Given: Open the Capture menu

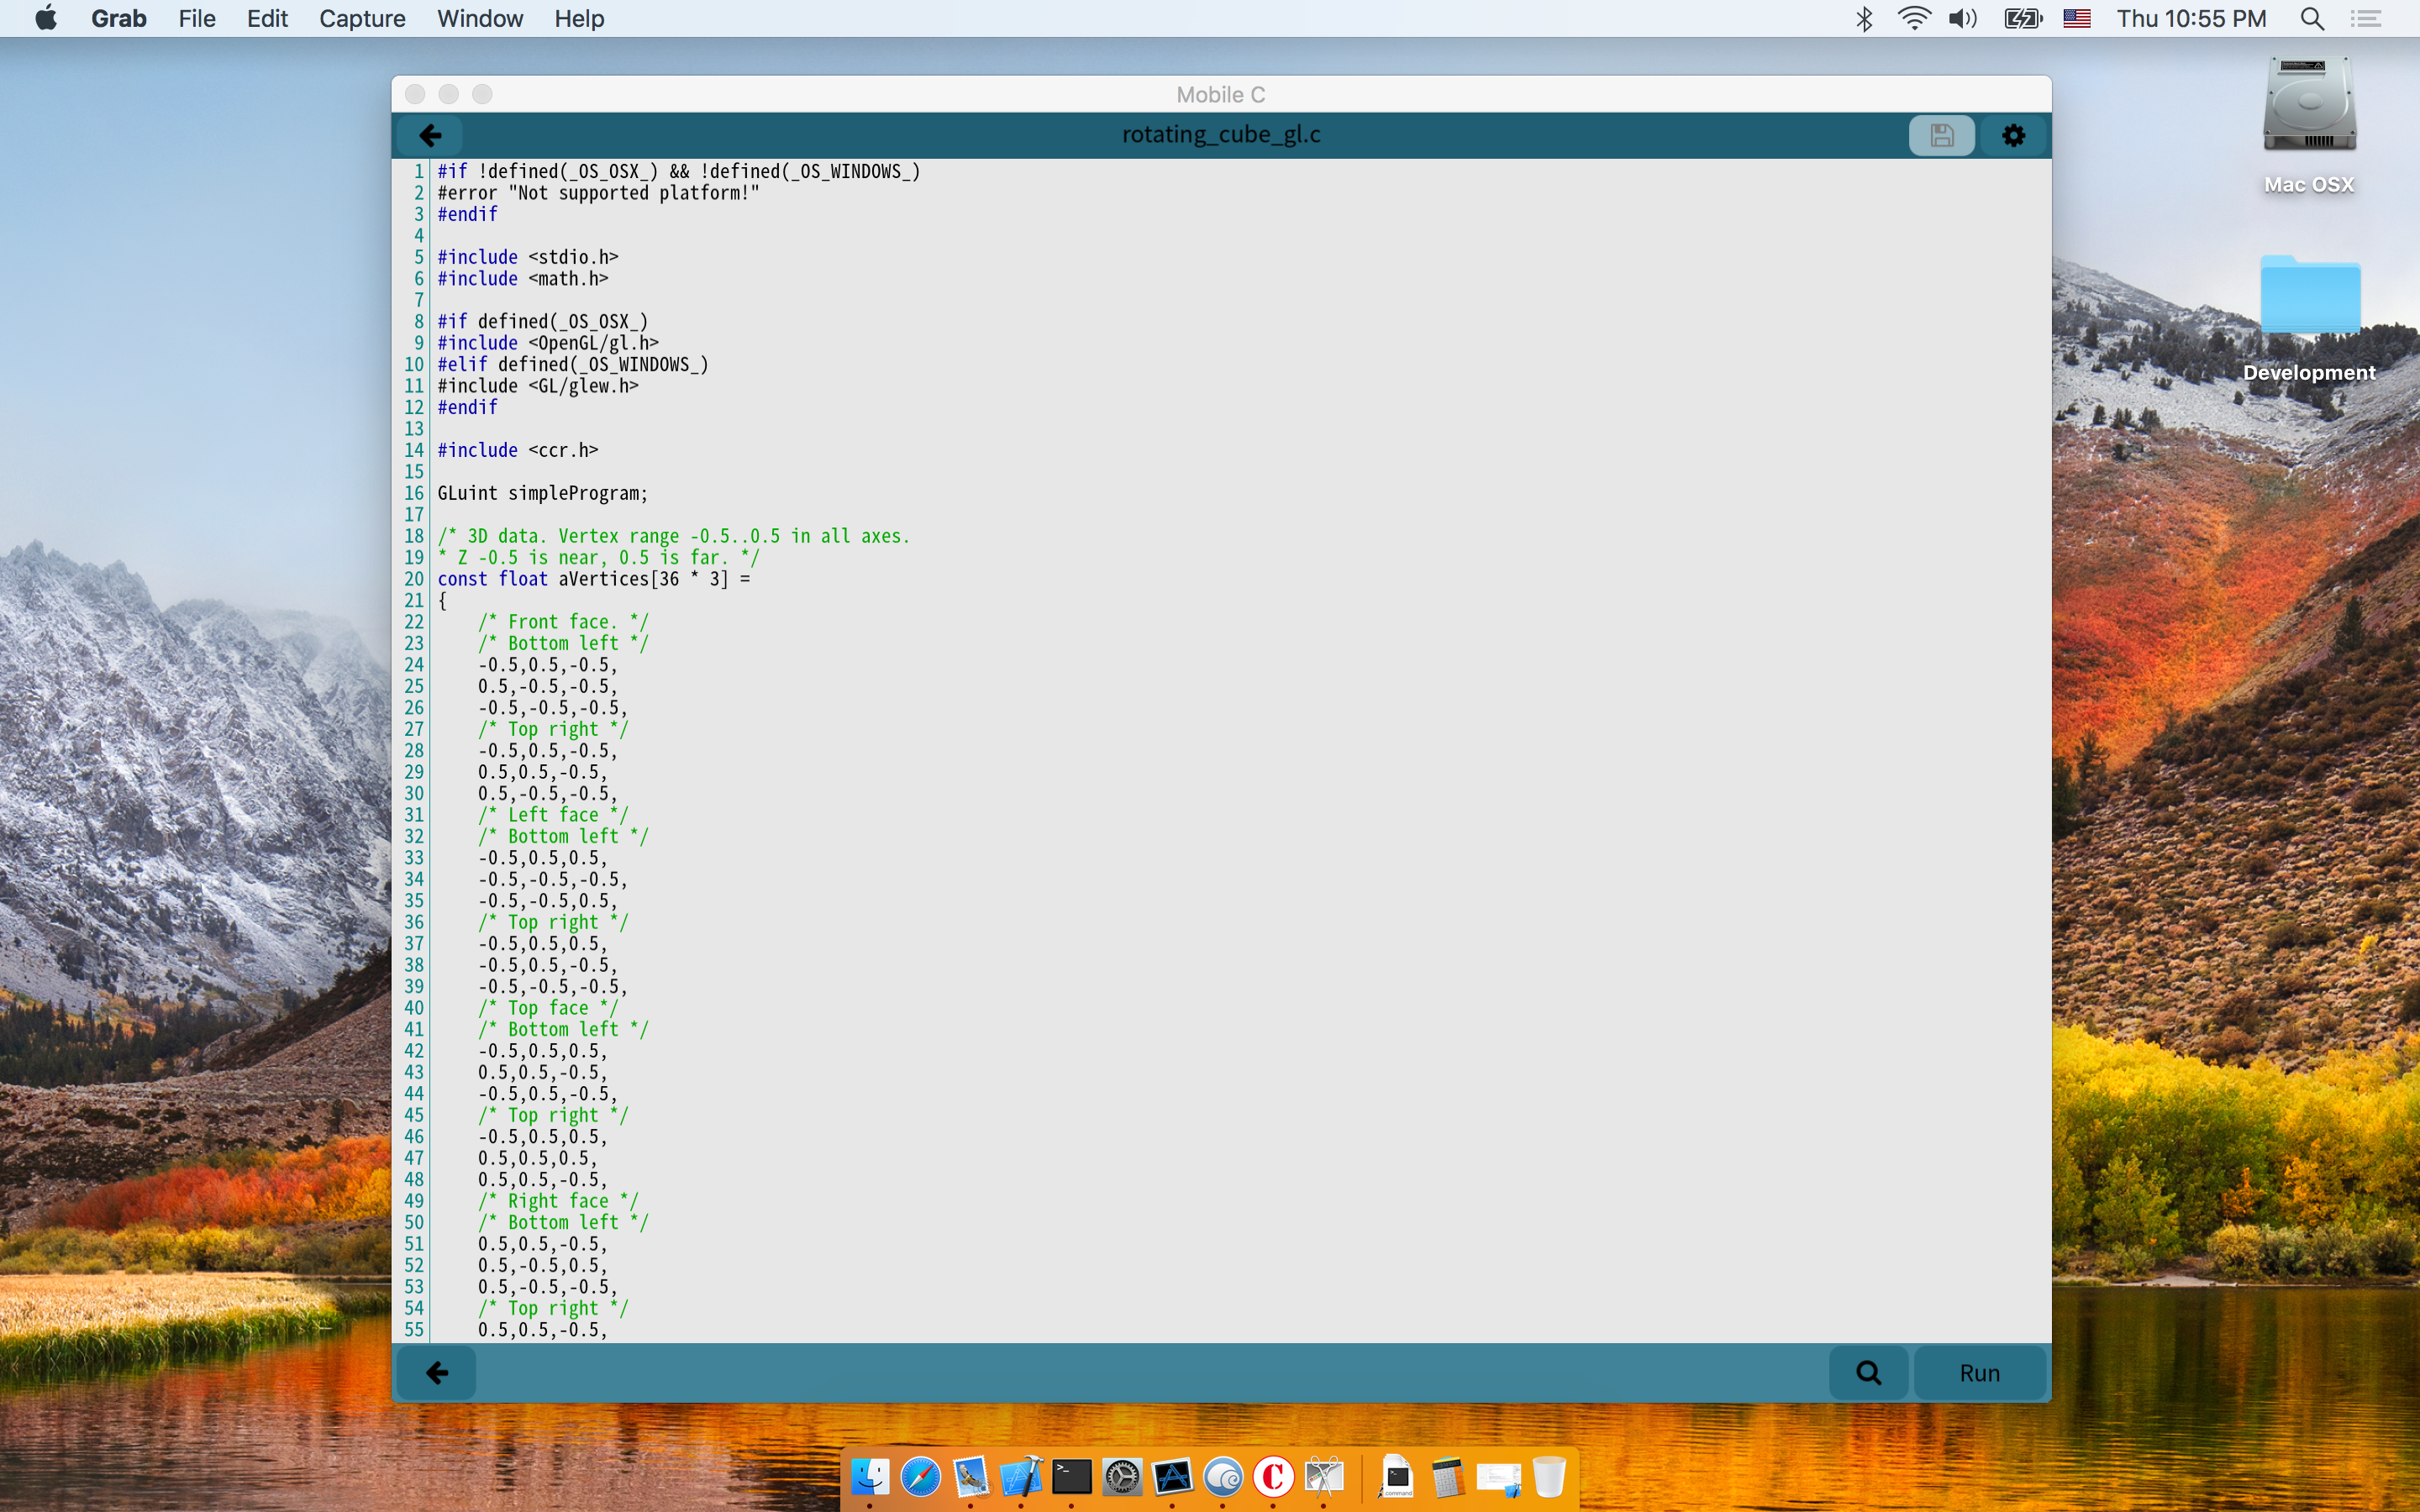Looking at the screenshot, I should 362,18.
